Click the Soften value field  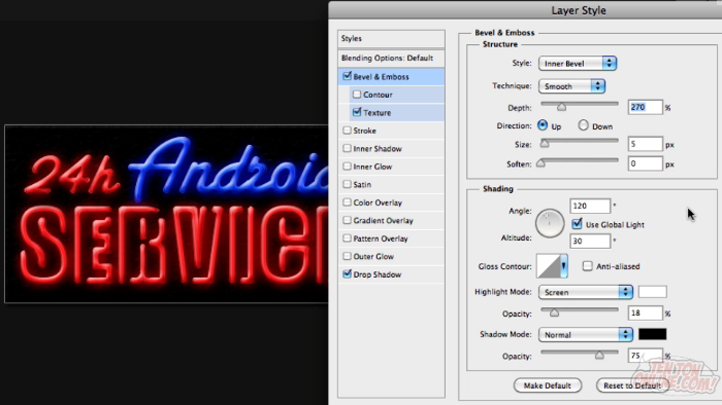tap(645, 164)
